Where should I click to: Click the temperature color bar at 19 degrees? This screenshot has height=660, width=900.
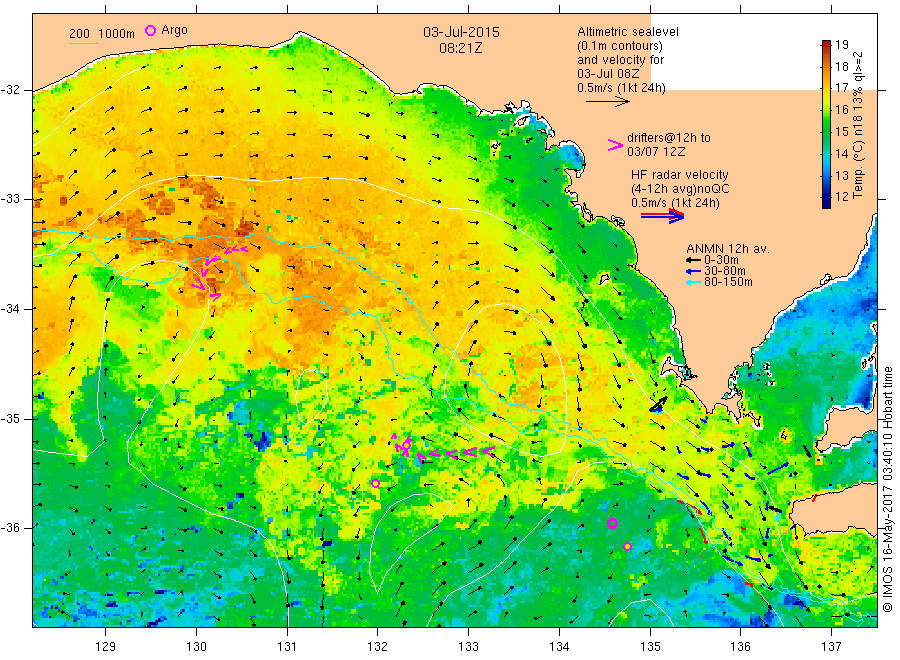click(826, 44)
